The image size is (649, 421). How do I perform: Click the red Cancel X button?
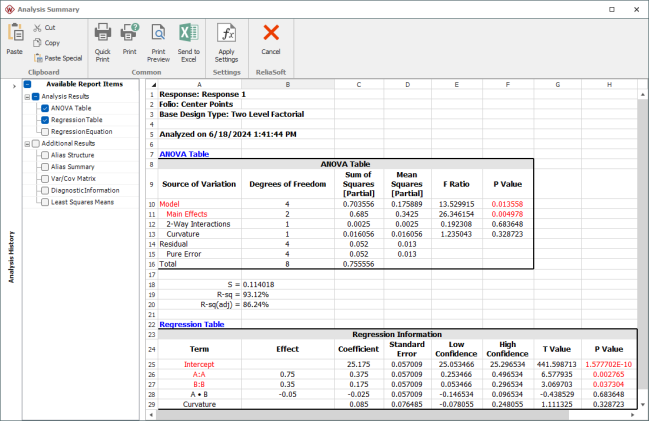pyautogui.click(x=270, y=32)
